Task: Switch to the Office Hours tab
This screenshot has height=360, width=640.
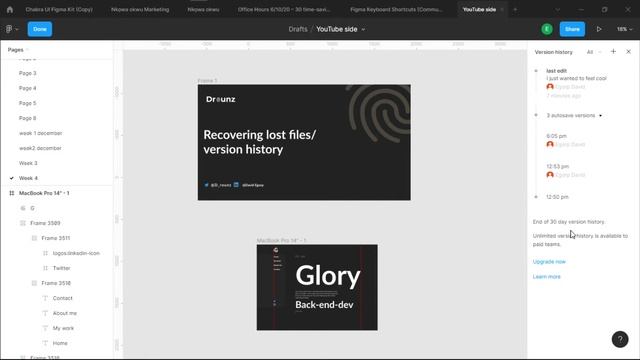Action: [284, 9]
